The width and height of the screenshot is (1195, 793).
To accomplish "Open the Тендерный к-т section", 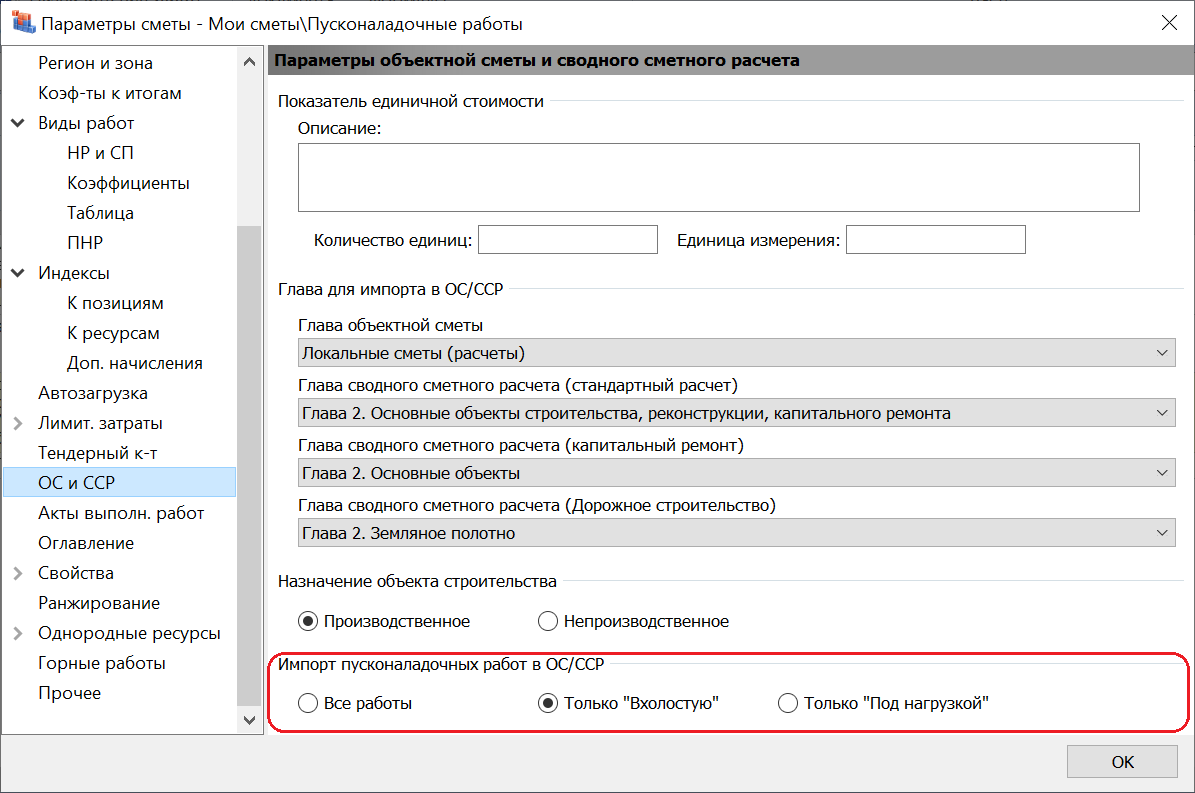I will [98, 453].
